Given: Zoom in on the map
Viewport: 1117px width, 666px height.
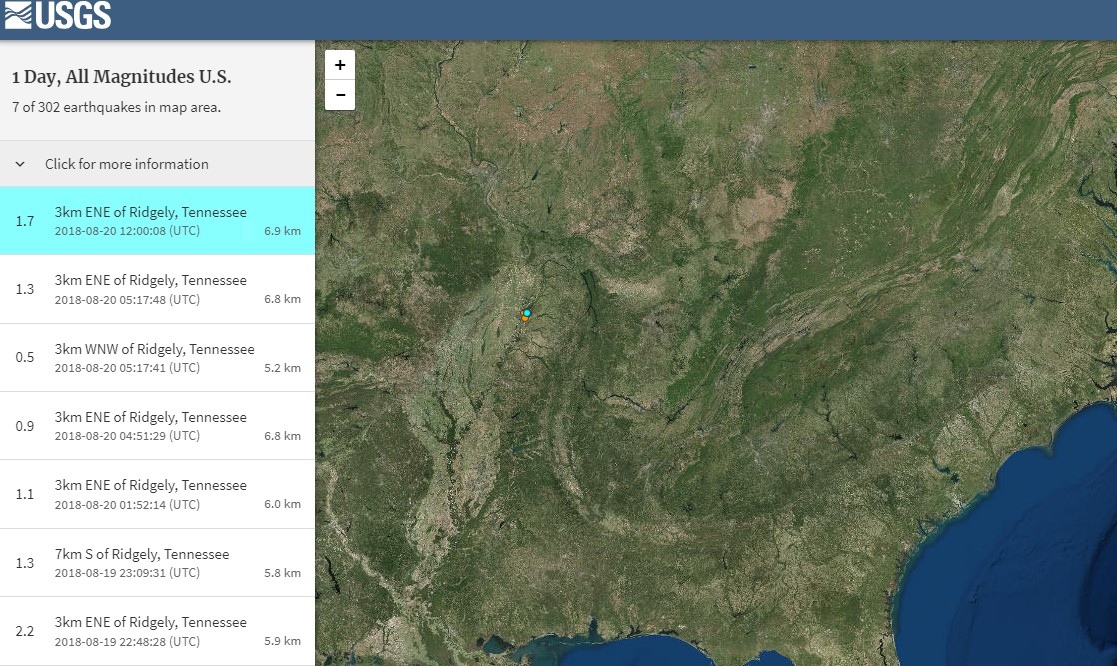Looking at the screenshot, I should tap(340, 65).
